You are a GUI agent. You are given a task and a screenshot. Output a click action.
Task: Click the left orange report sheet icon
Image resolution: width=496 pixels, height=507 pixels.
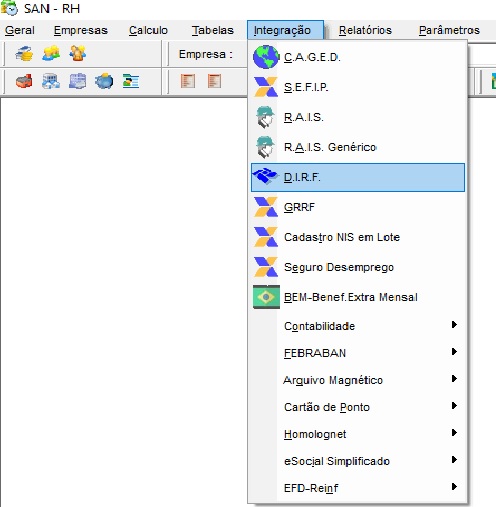188,81
